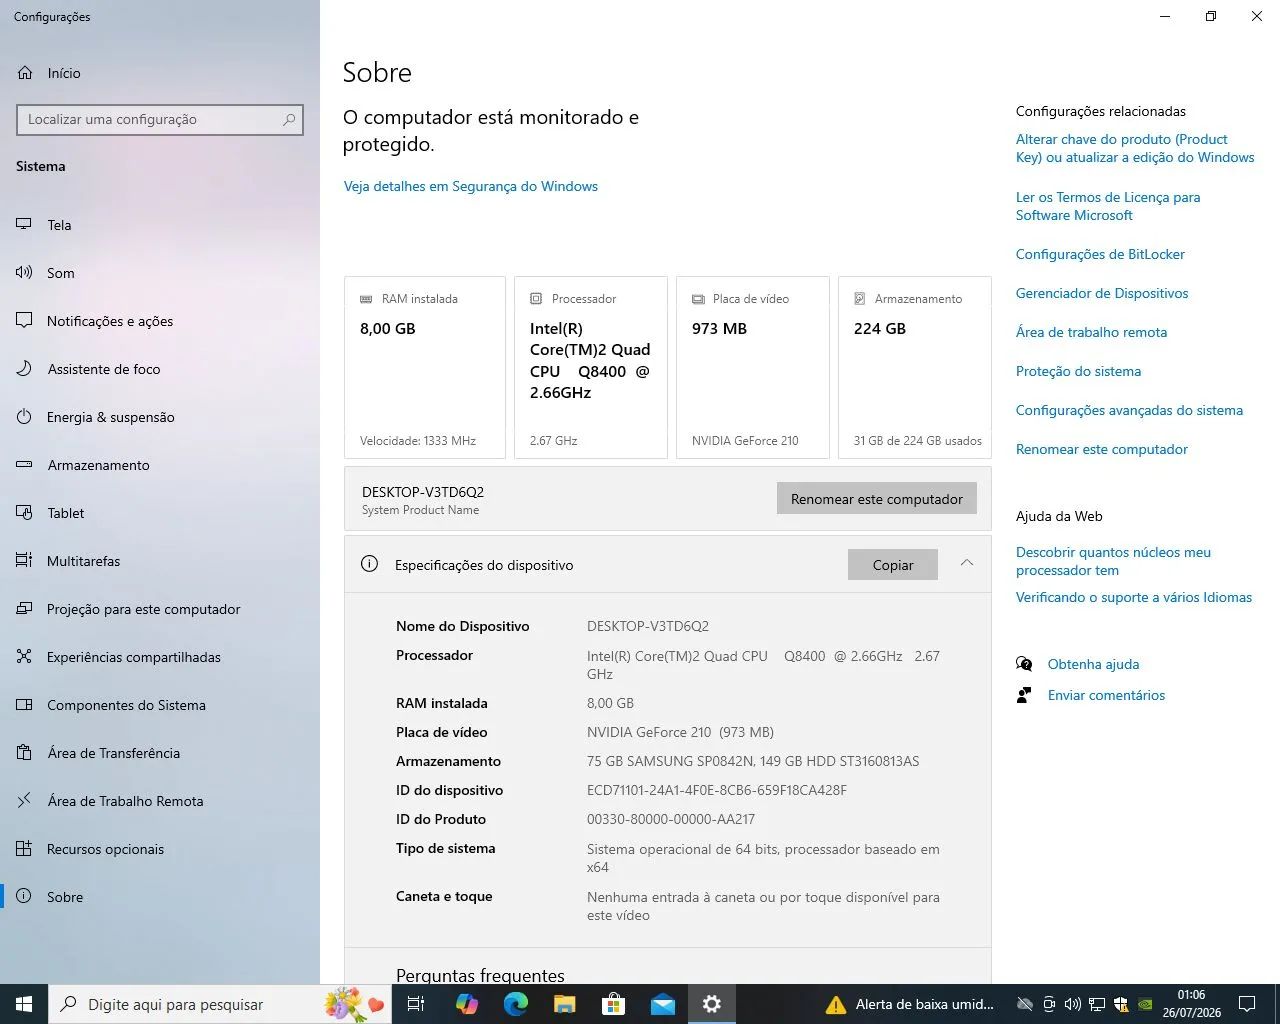
Task: Open Microsoft Store from taskbar
Action: pos(614,1004)
